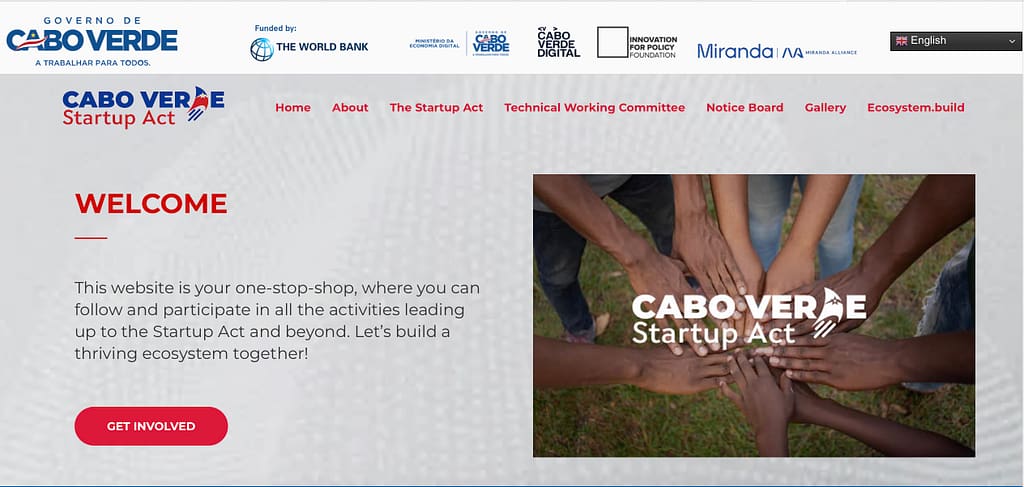The width and height of the screenshot is (1024, 487).
Task: Click the Cabo Verde Startup Act site logo
Action: [143, 107]
